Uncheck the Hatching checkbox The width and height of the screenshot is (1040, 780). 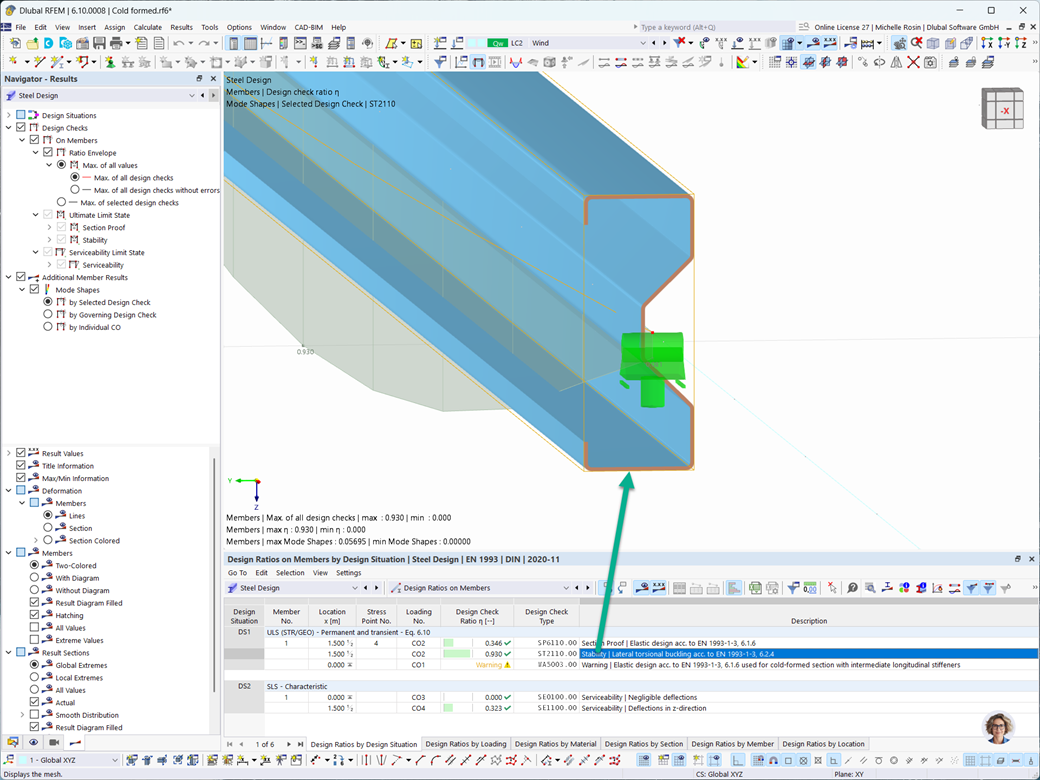pyautogui.click(x=34, y=615)
